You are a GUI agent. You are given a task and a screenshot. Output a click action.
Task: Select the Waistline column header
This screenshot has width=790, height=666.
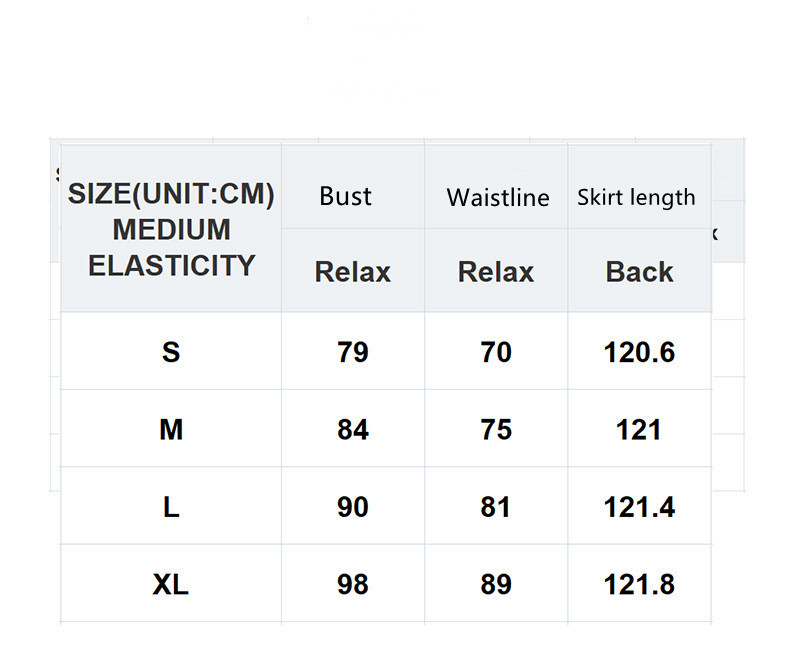tap(497, 197)
